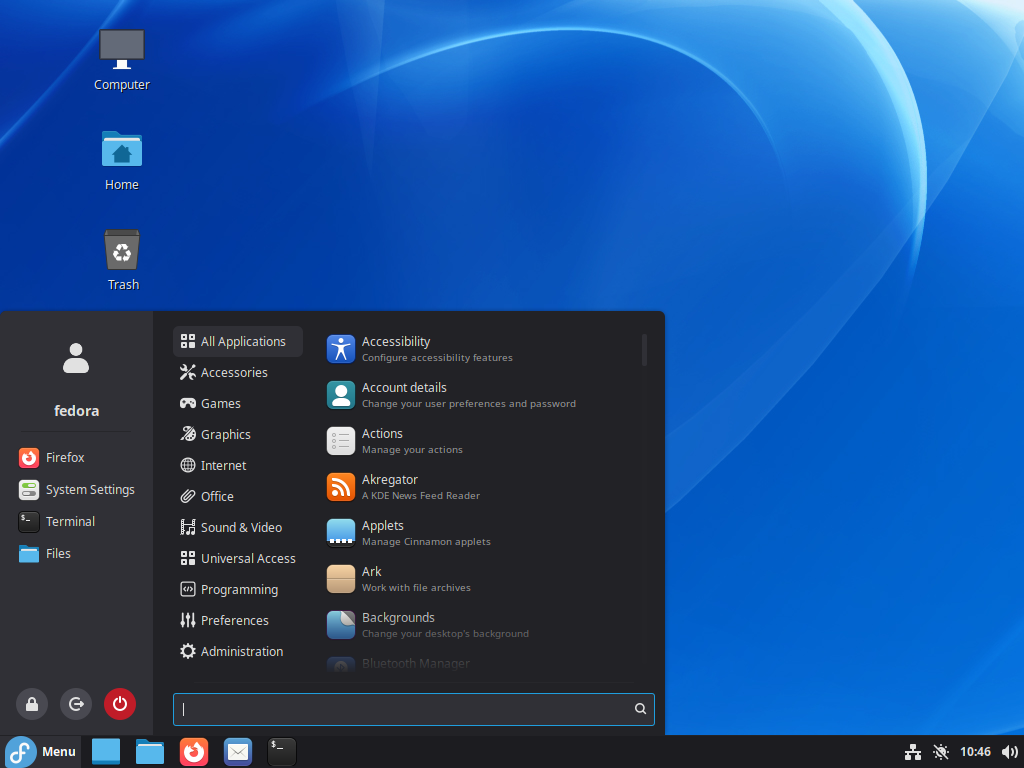The height and width of the screenshot is (768, 1024).
Task: Click the show desktop taskbar icon
Action: 106,752
